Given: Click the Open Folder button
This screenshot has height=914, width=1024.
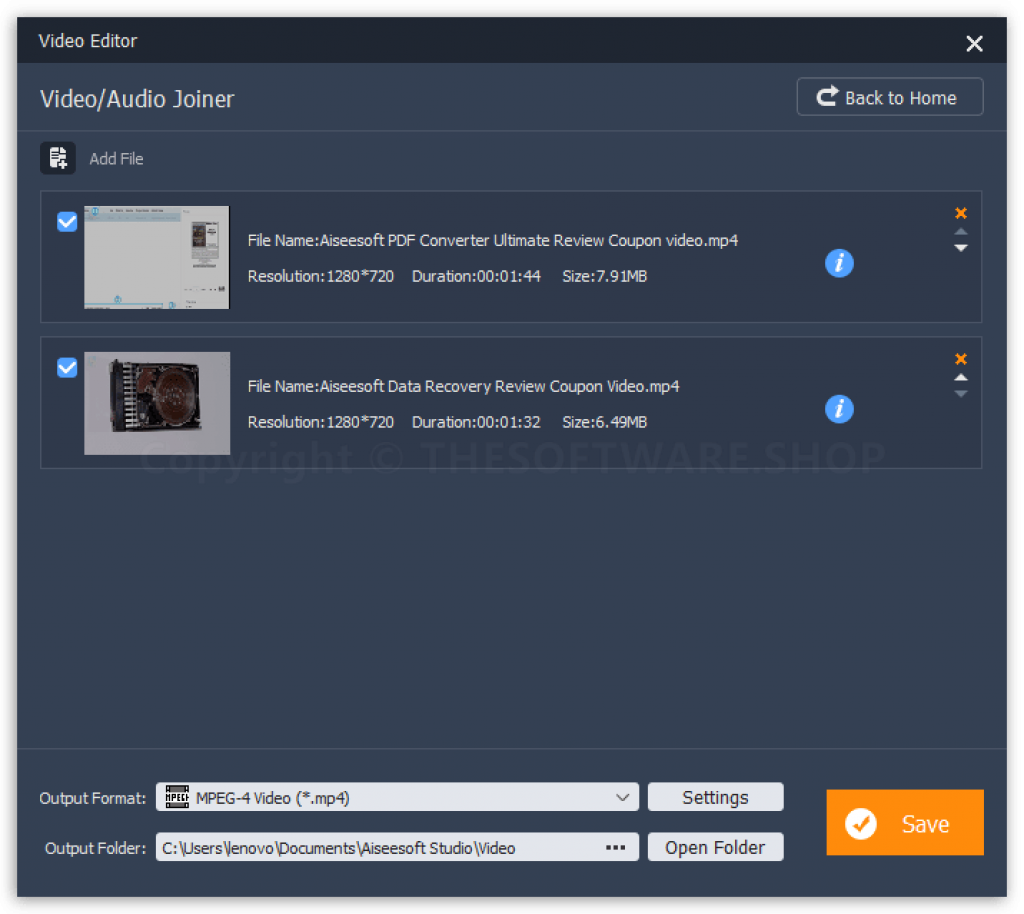Looking at the screenshot, I should pos(715,847).
